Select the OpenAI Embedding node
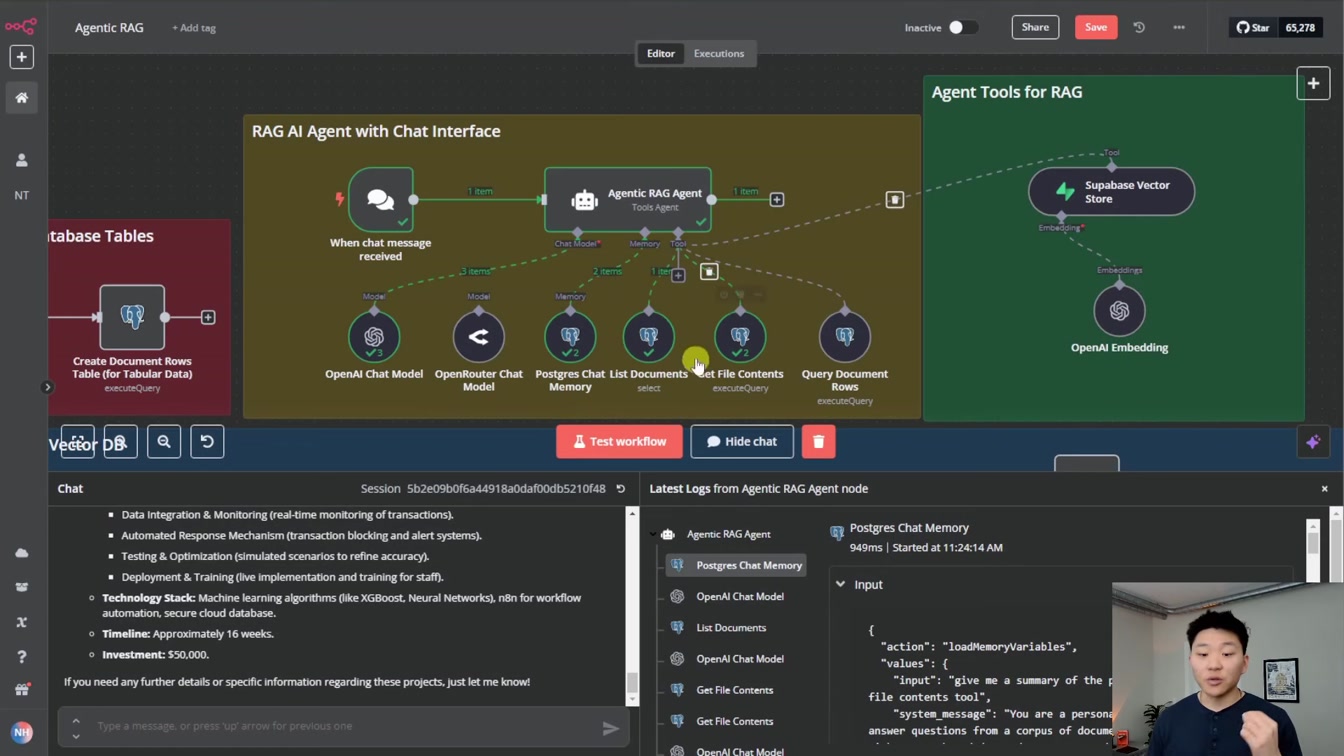 1119,311
